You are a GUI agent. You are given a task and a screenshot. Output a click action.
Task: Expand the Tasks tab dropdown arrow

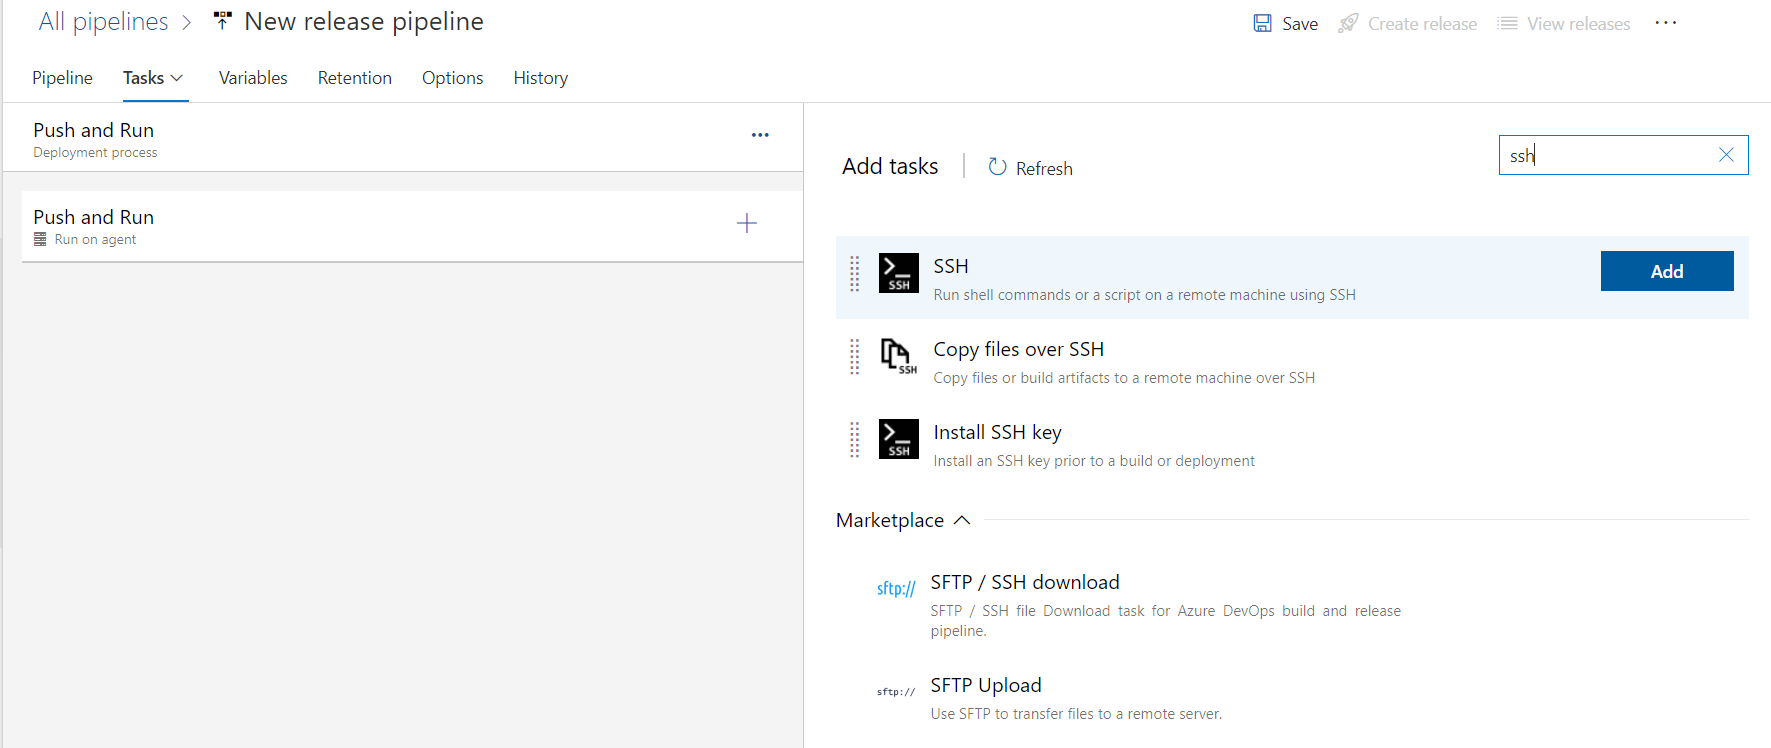point(177,78)
